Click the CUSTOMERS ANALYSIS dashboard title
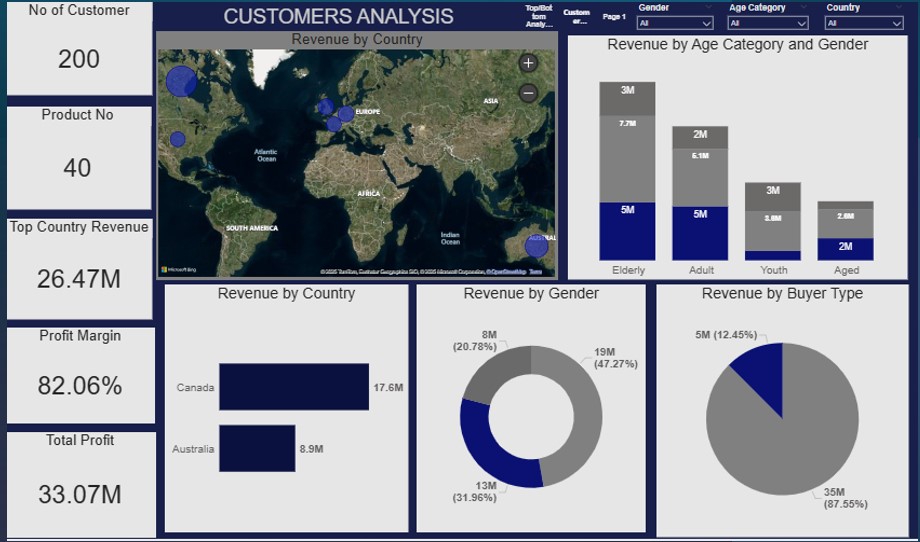920x542 pixels. pyautogui.click(x=339, y=16)
